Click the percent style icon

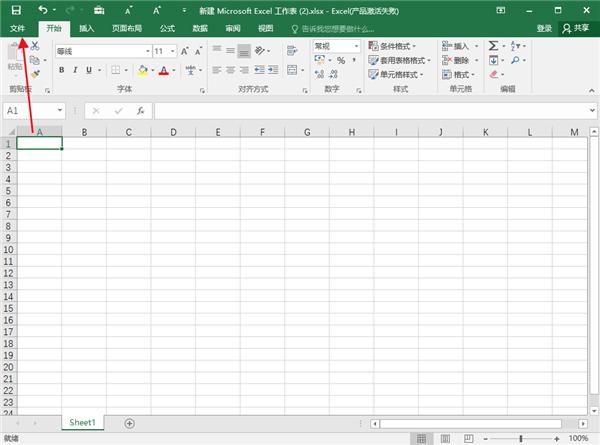pyautogui.click(x=340, y=61)
